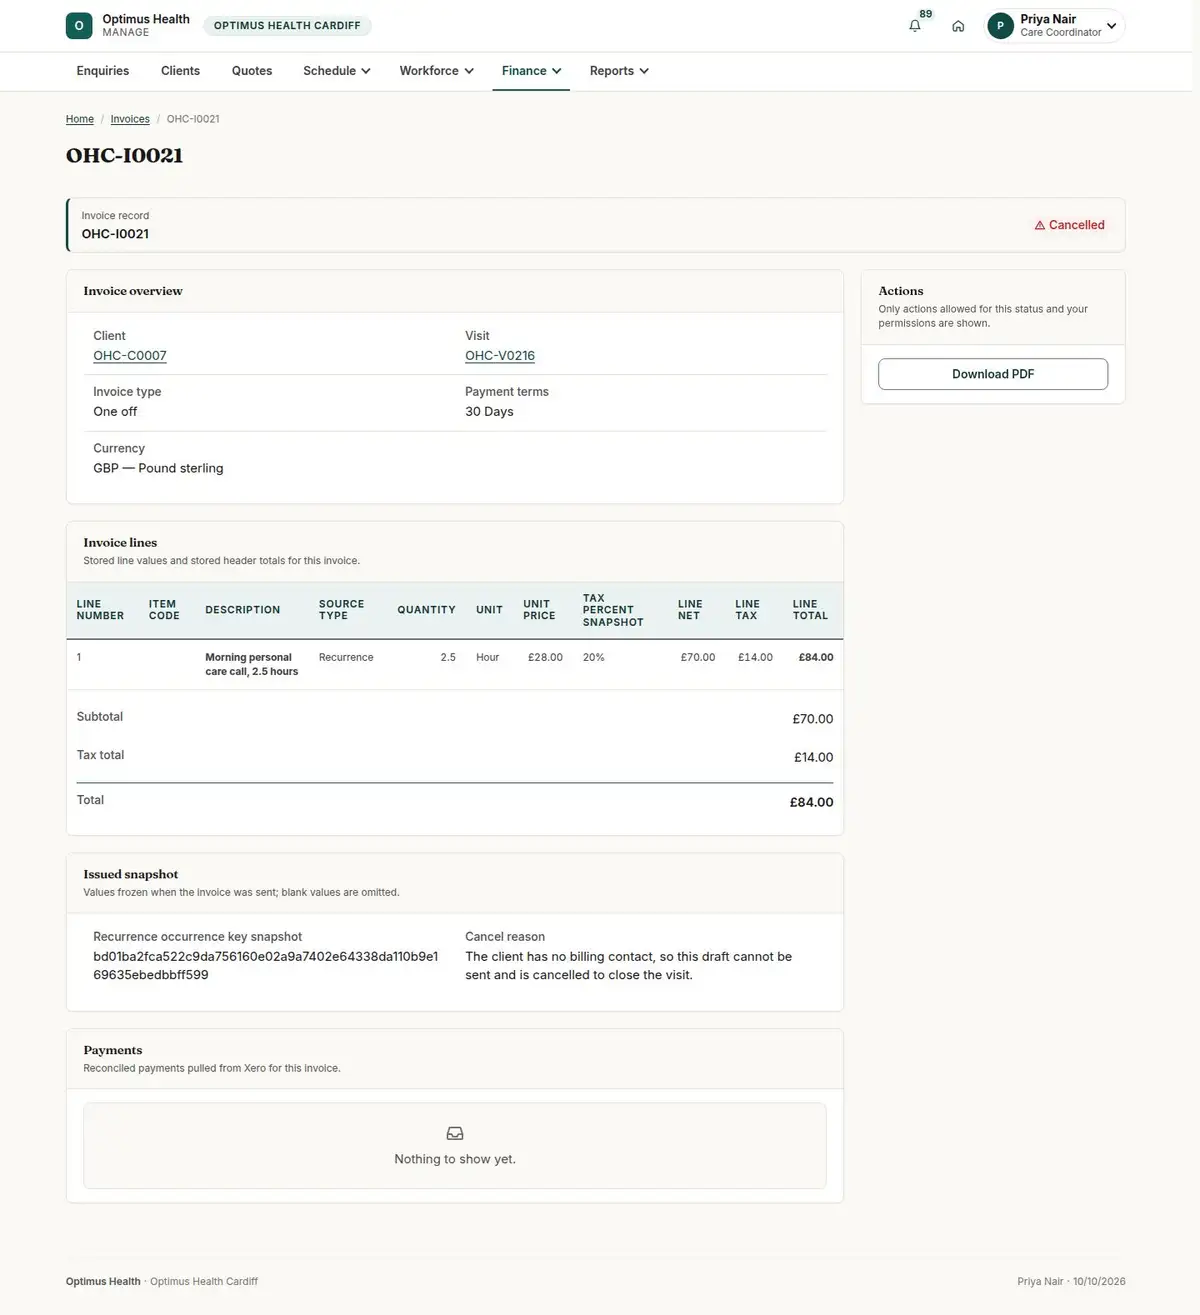This screenshot has width=1200, height=1315.
Task: Click the Cancelled warning status icon
Action: click(x=1039, y=226)
